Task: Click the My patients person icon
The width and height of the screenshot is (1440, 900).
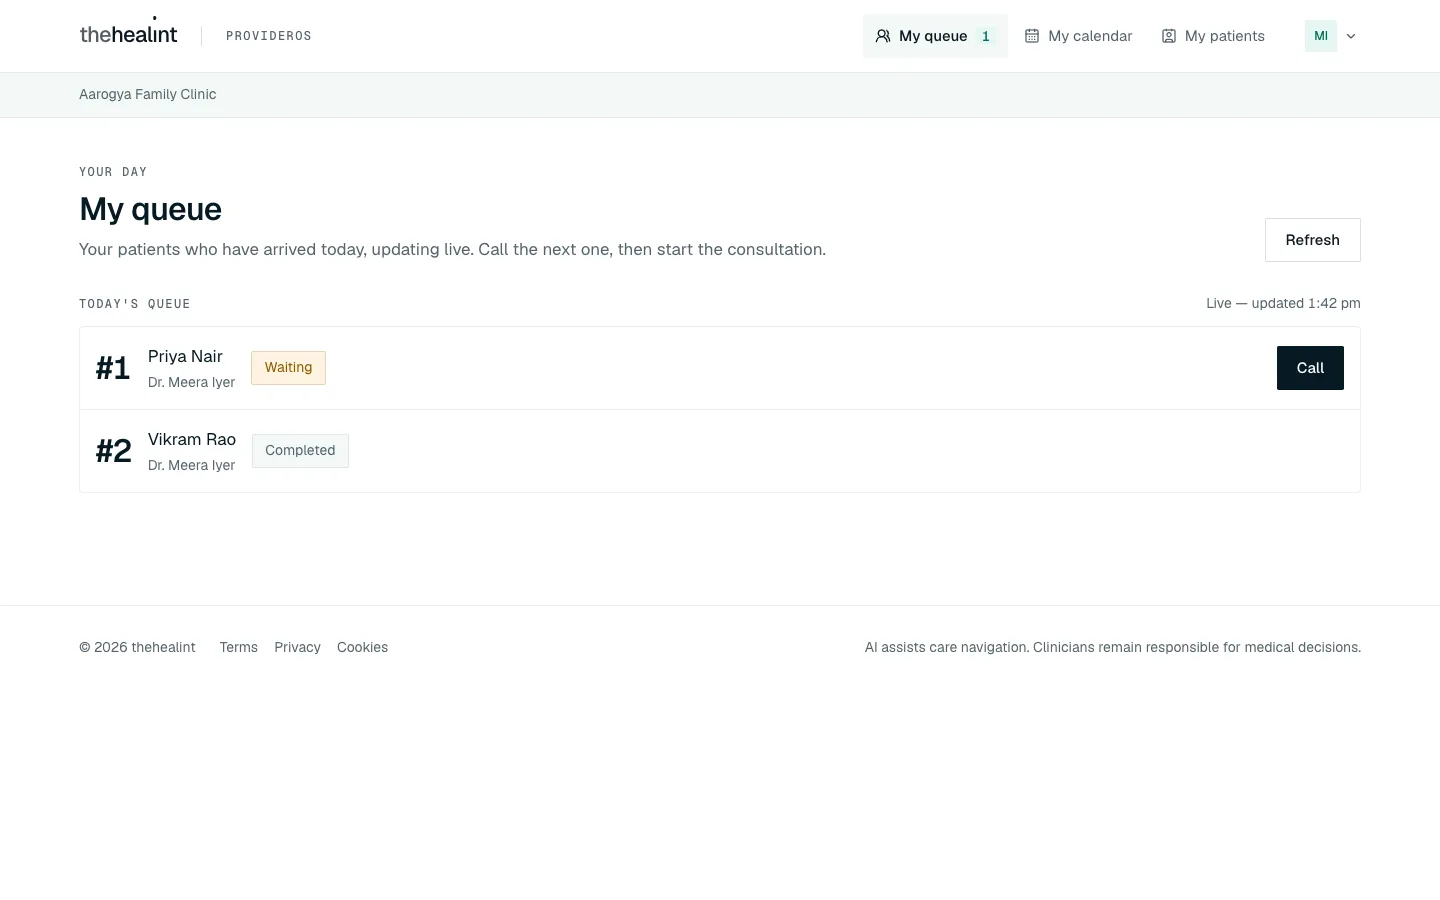Action: point(1168,36)
